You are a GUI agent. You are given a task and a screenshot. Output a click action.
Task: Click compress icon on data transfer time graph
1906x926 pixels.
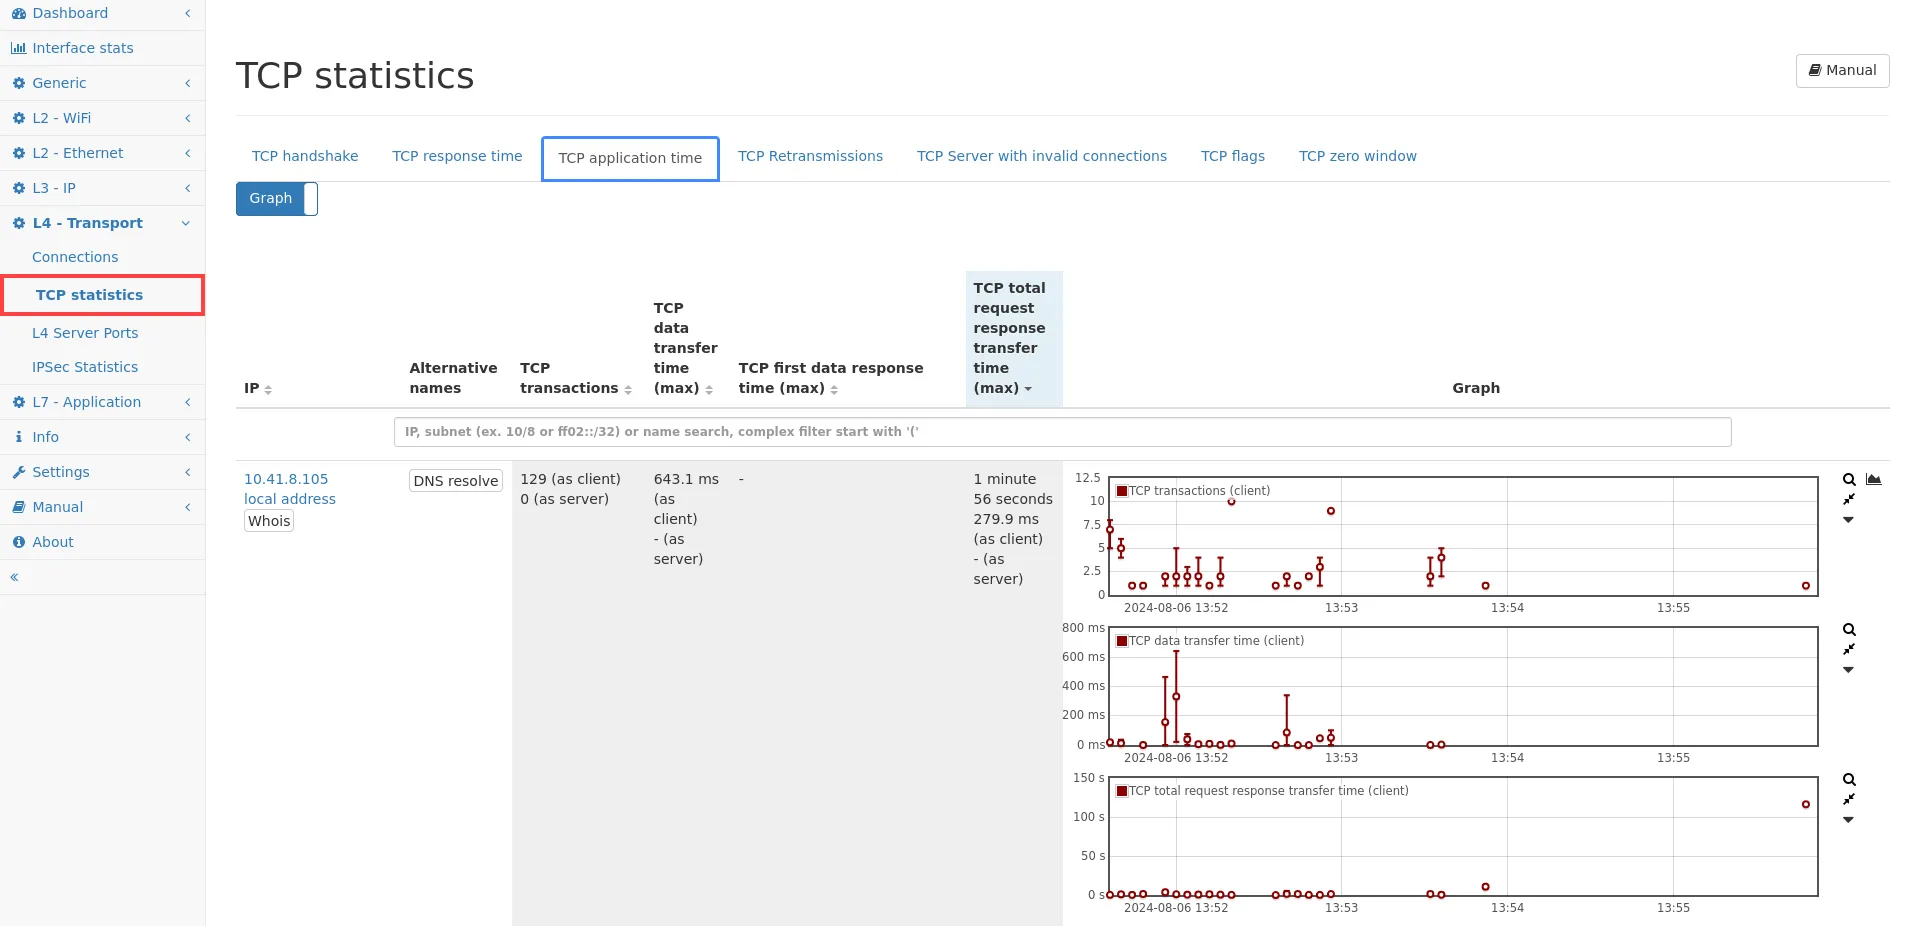pyautogui.click(x=1849, y=649)
